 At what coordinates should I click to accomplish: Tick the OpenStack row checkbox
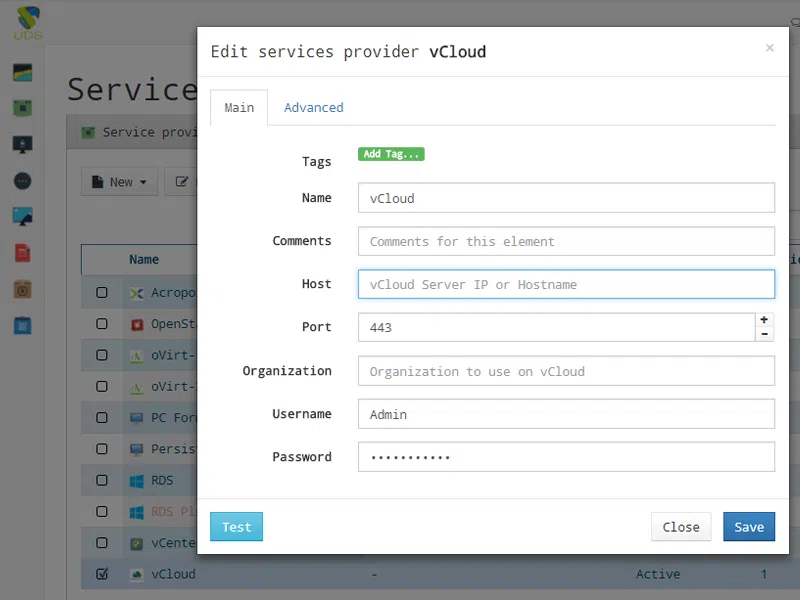tap(102, 324)
